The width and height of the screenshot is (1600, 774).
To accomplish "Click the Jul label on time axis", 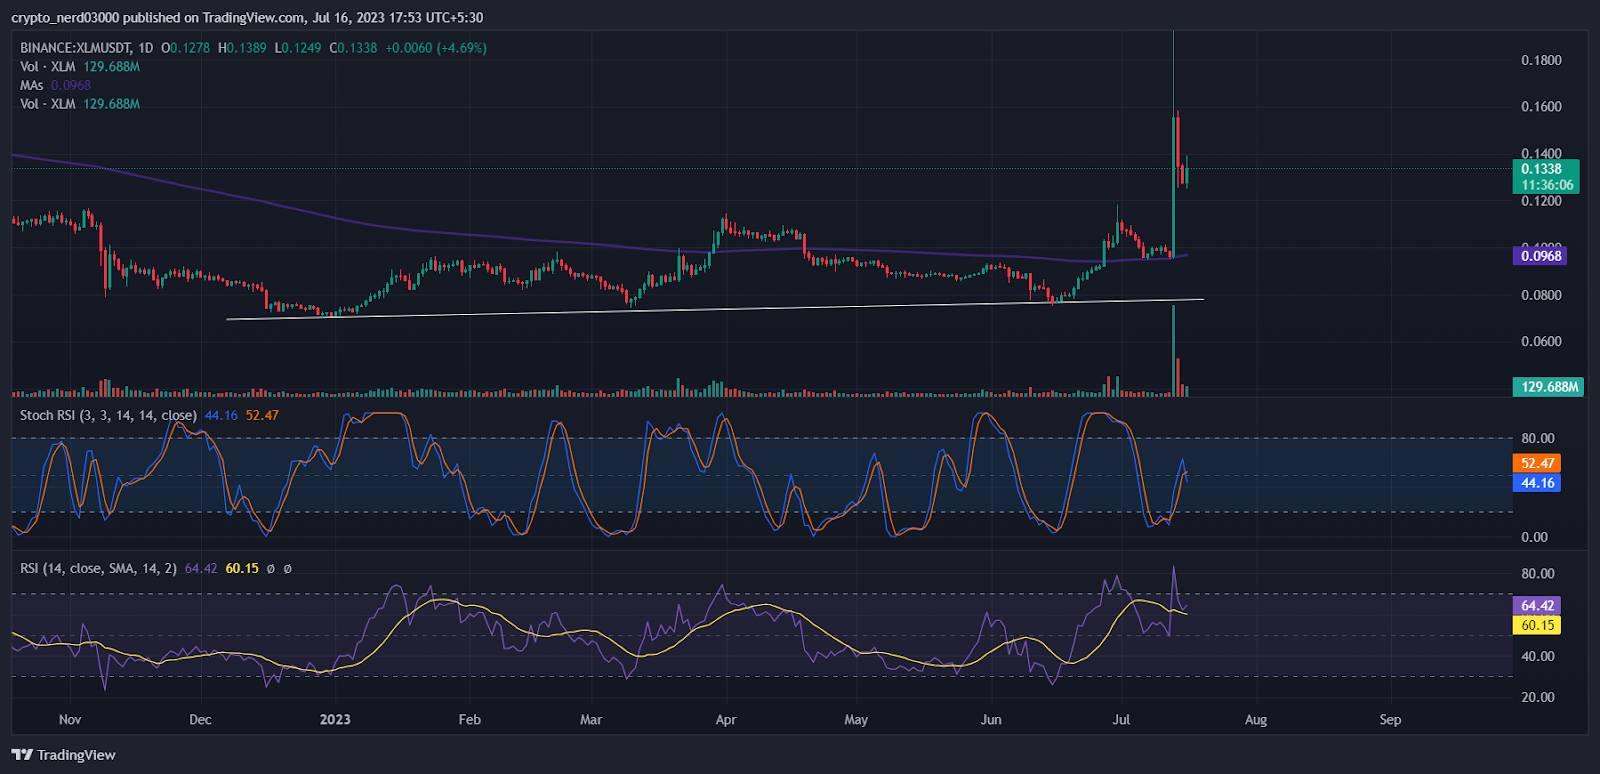I will click(x=1121, y=720).
